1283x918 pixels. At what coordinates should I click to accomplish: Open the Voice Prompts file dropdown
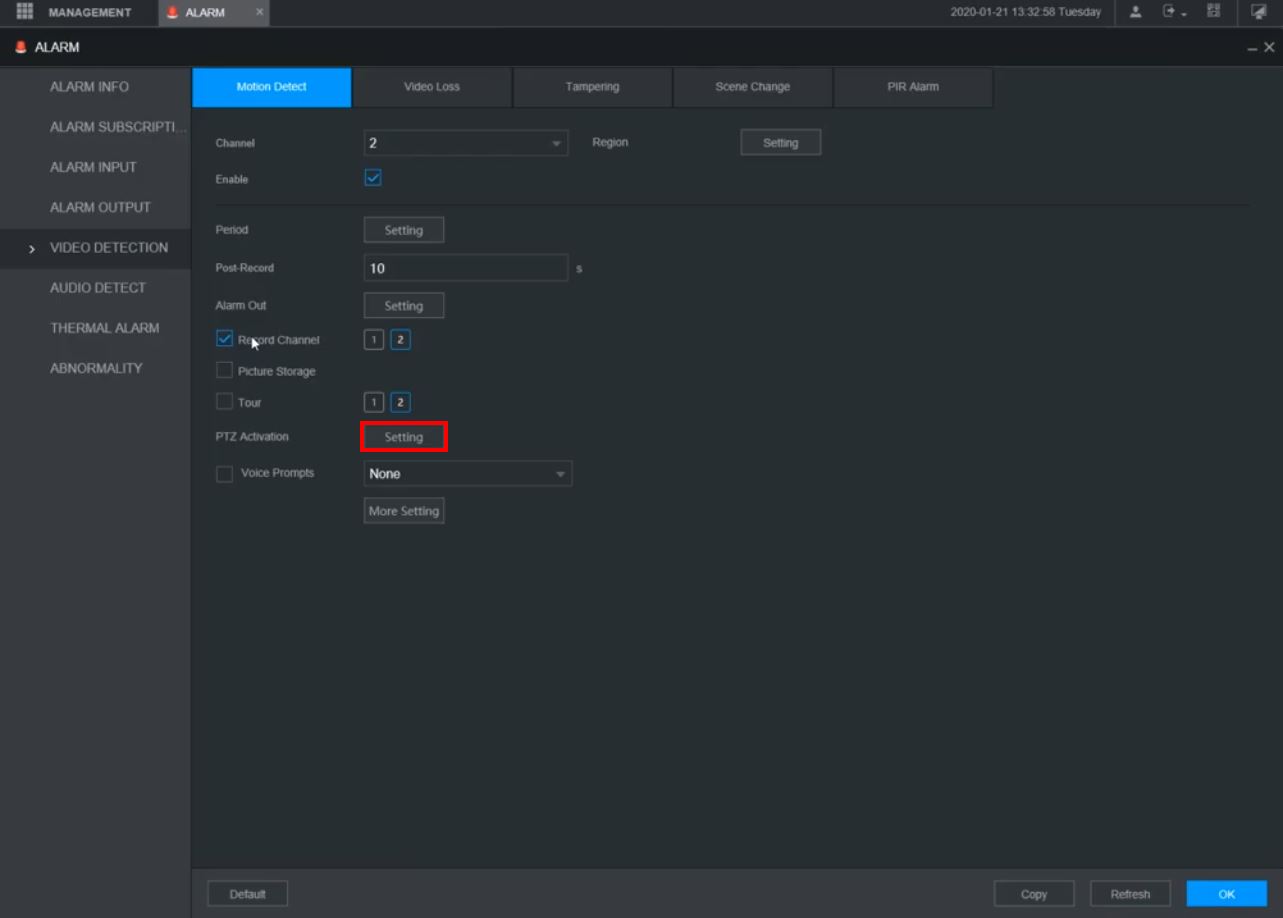[467, 474]
